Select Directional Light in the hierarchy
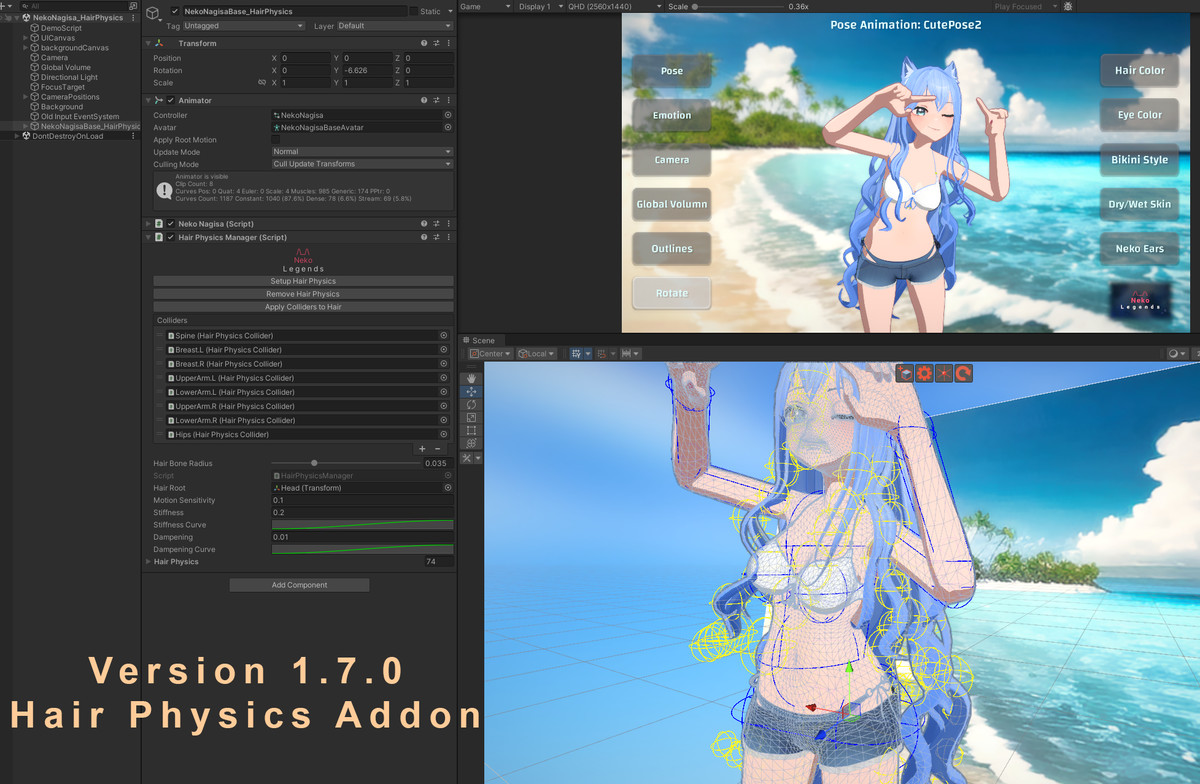This screenshot has width=1200, height=784. tap(69, 77)
